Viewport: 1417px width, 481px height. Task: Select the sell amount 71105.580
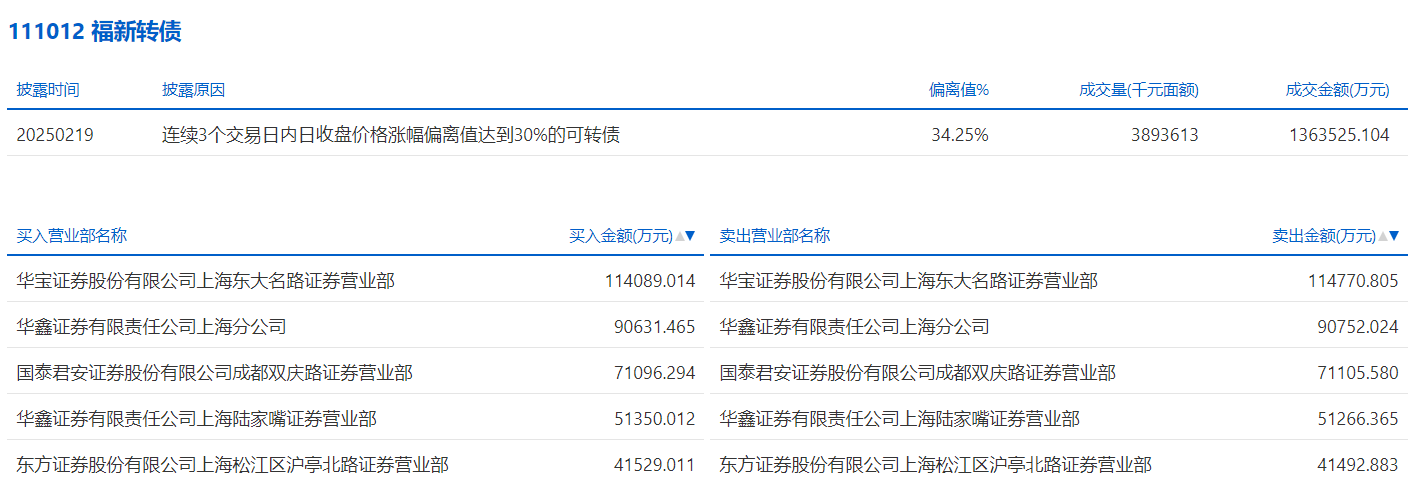(1357, 373)
